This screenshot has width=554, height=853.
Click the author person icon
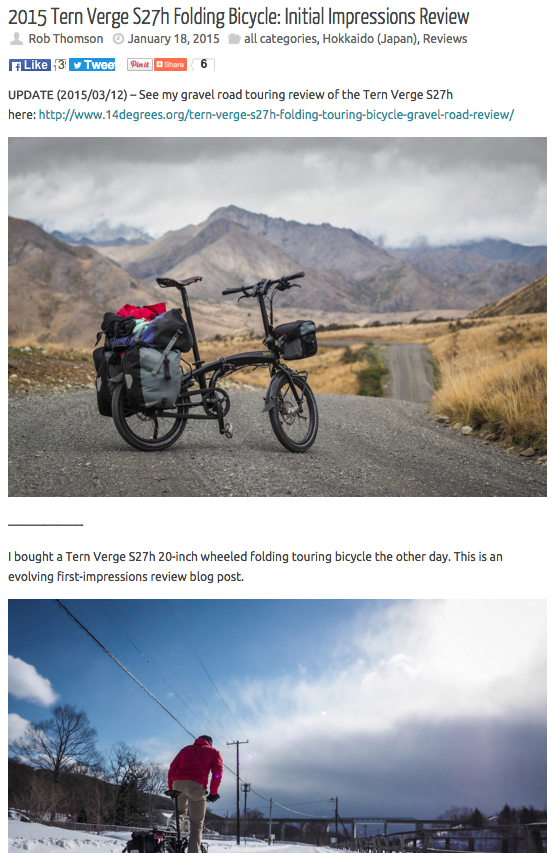pyautogui.click(x=17, y=39)
